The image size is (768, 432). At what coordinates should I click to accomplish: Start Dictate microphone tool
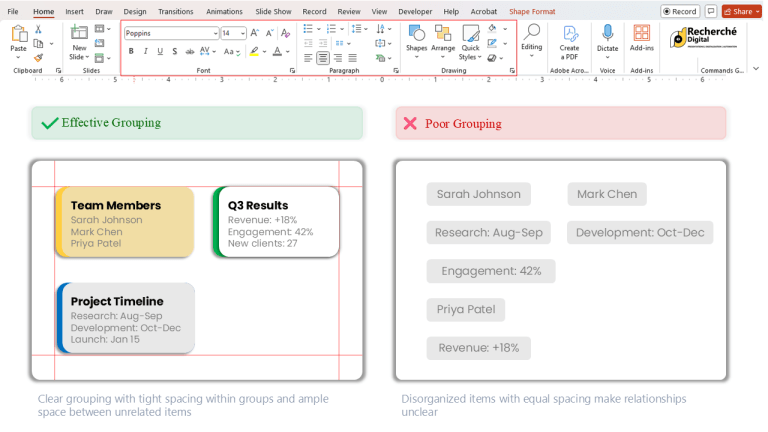pyautogui.click(x=607, y=42)
